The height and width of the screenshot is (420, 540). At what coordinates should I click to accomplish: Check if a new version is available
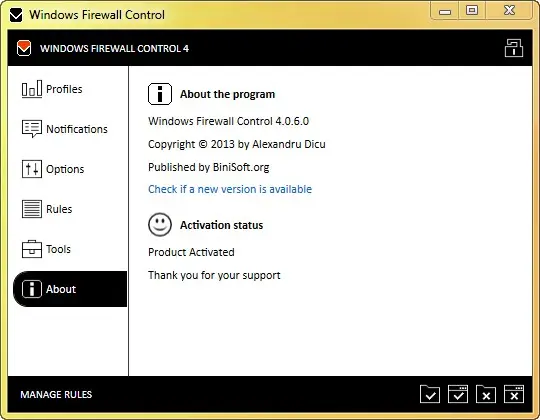[x=230, y=189]
